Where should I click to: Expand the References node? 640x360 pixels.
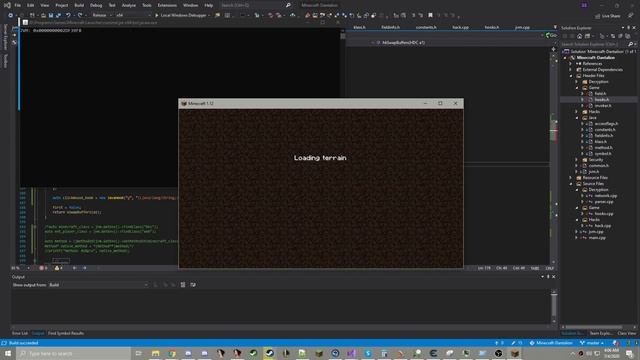(571, 64)
